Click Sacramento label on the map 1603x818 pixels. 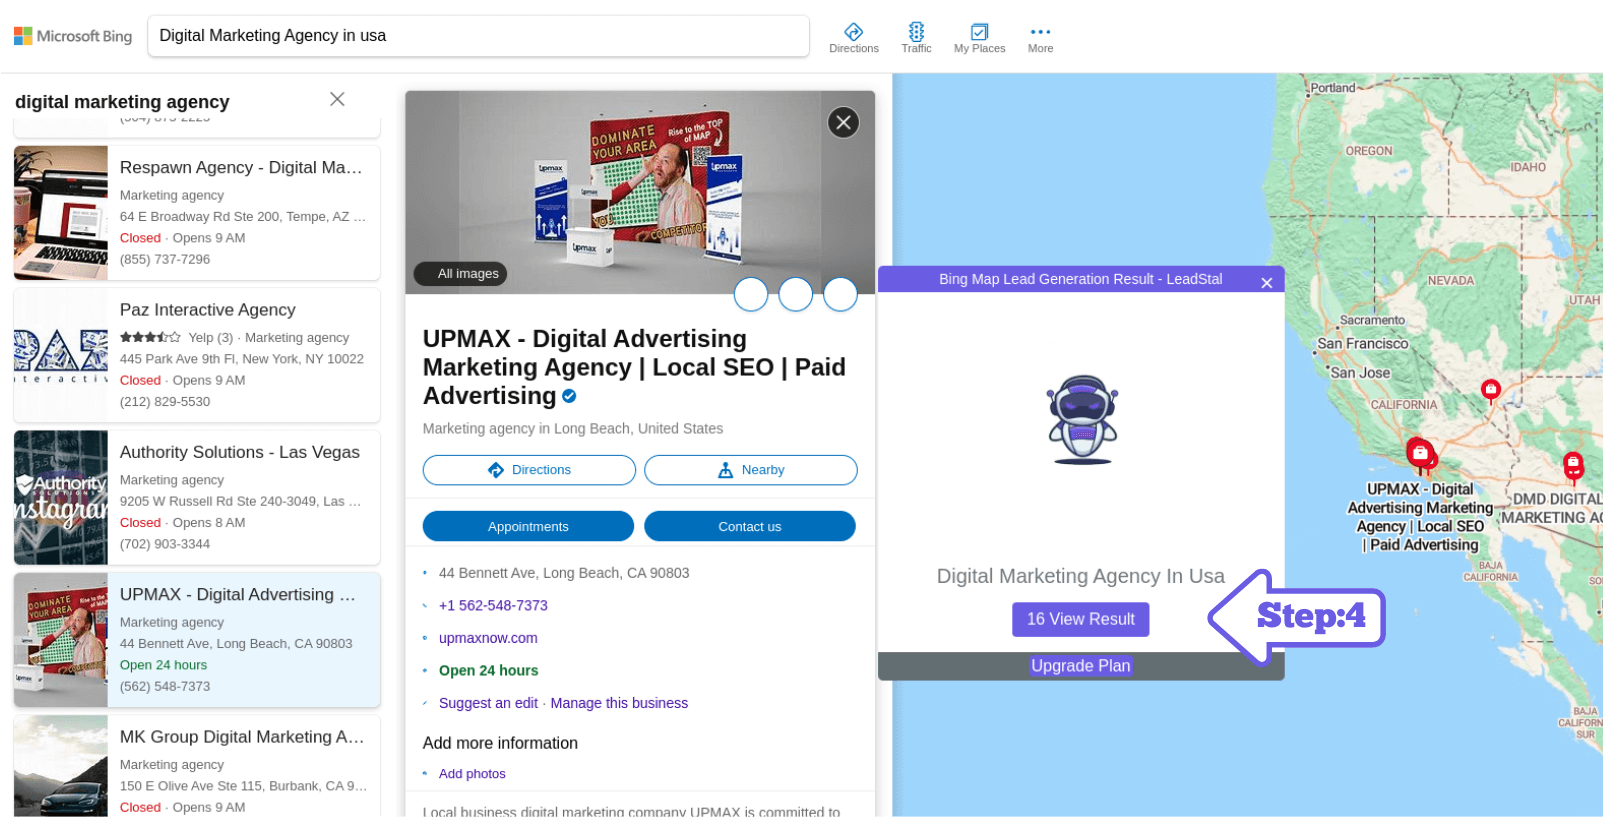1372,320
